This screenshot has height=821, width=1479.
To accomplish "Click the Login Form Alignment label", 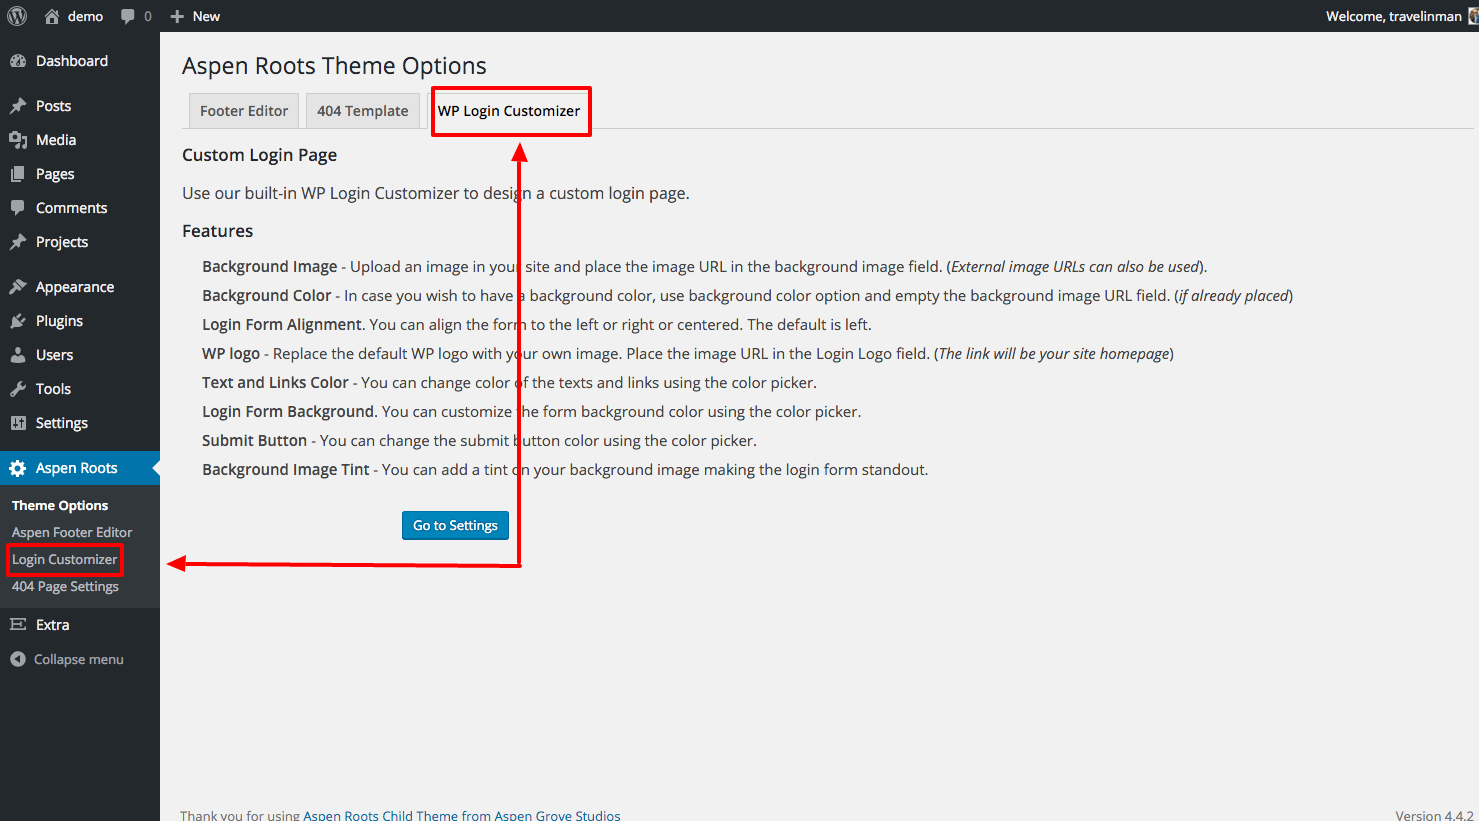I will coord(282,325).
